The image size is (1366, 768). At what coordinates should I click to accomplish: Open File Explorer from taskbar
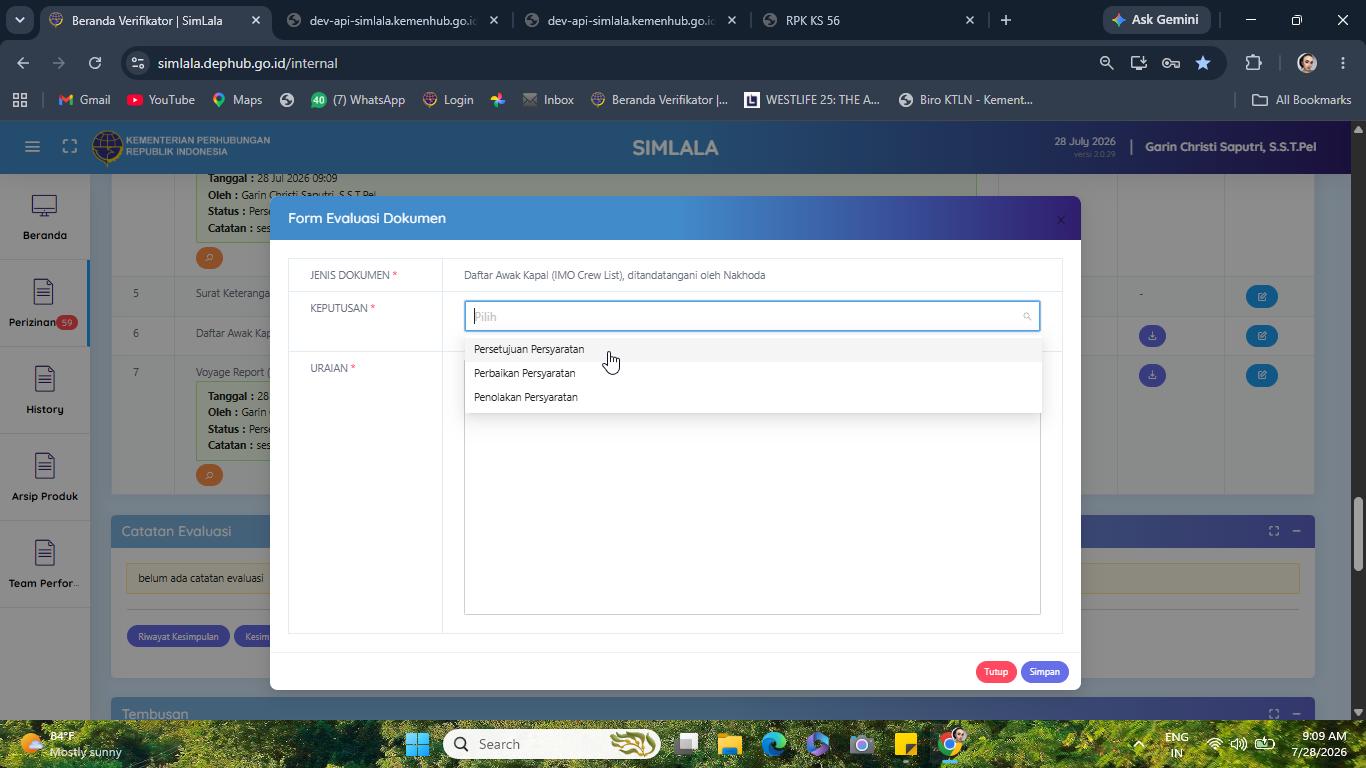pos(729,744)
